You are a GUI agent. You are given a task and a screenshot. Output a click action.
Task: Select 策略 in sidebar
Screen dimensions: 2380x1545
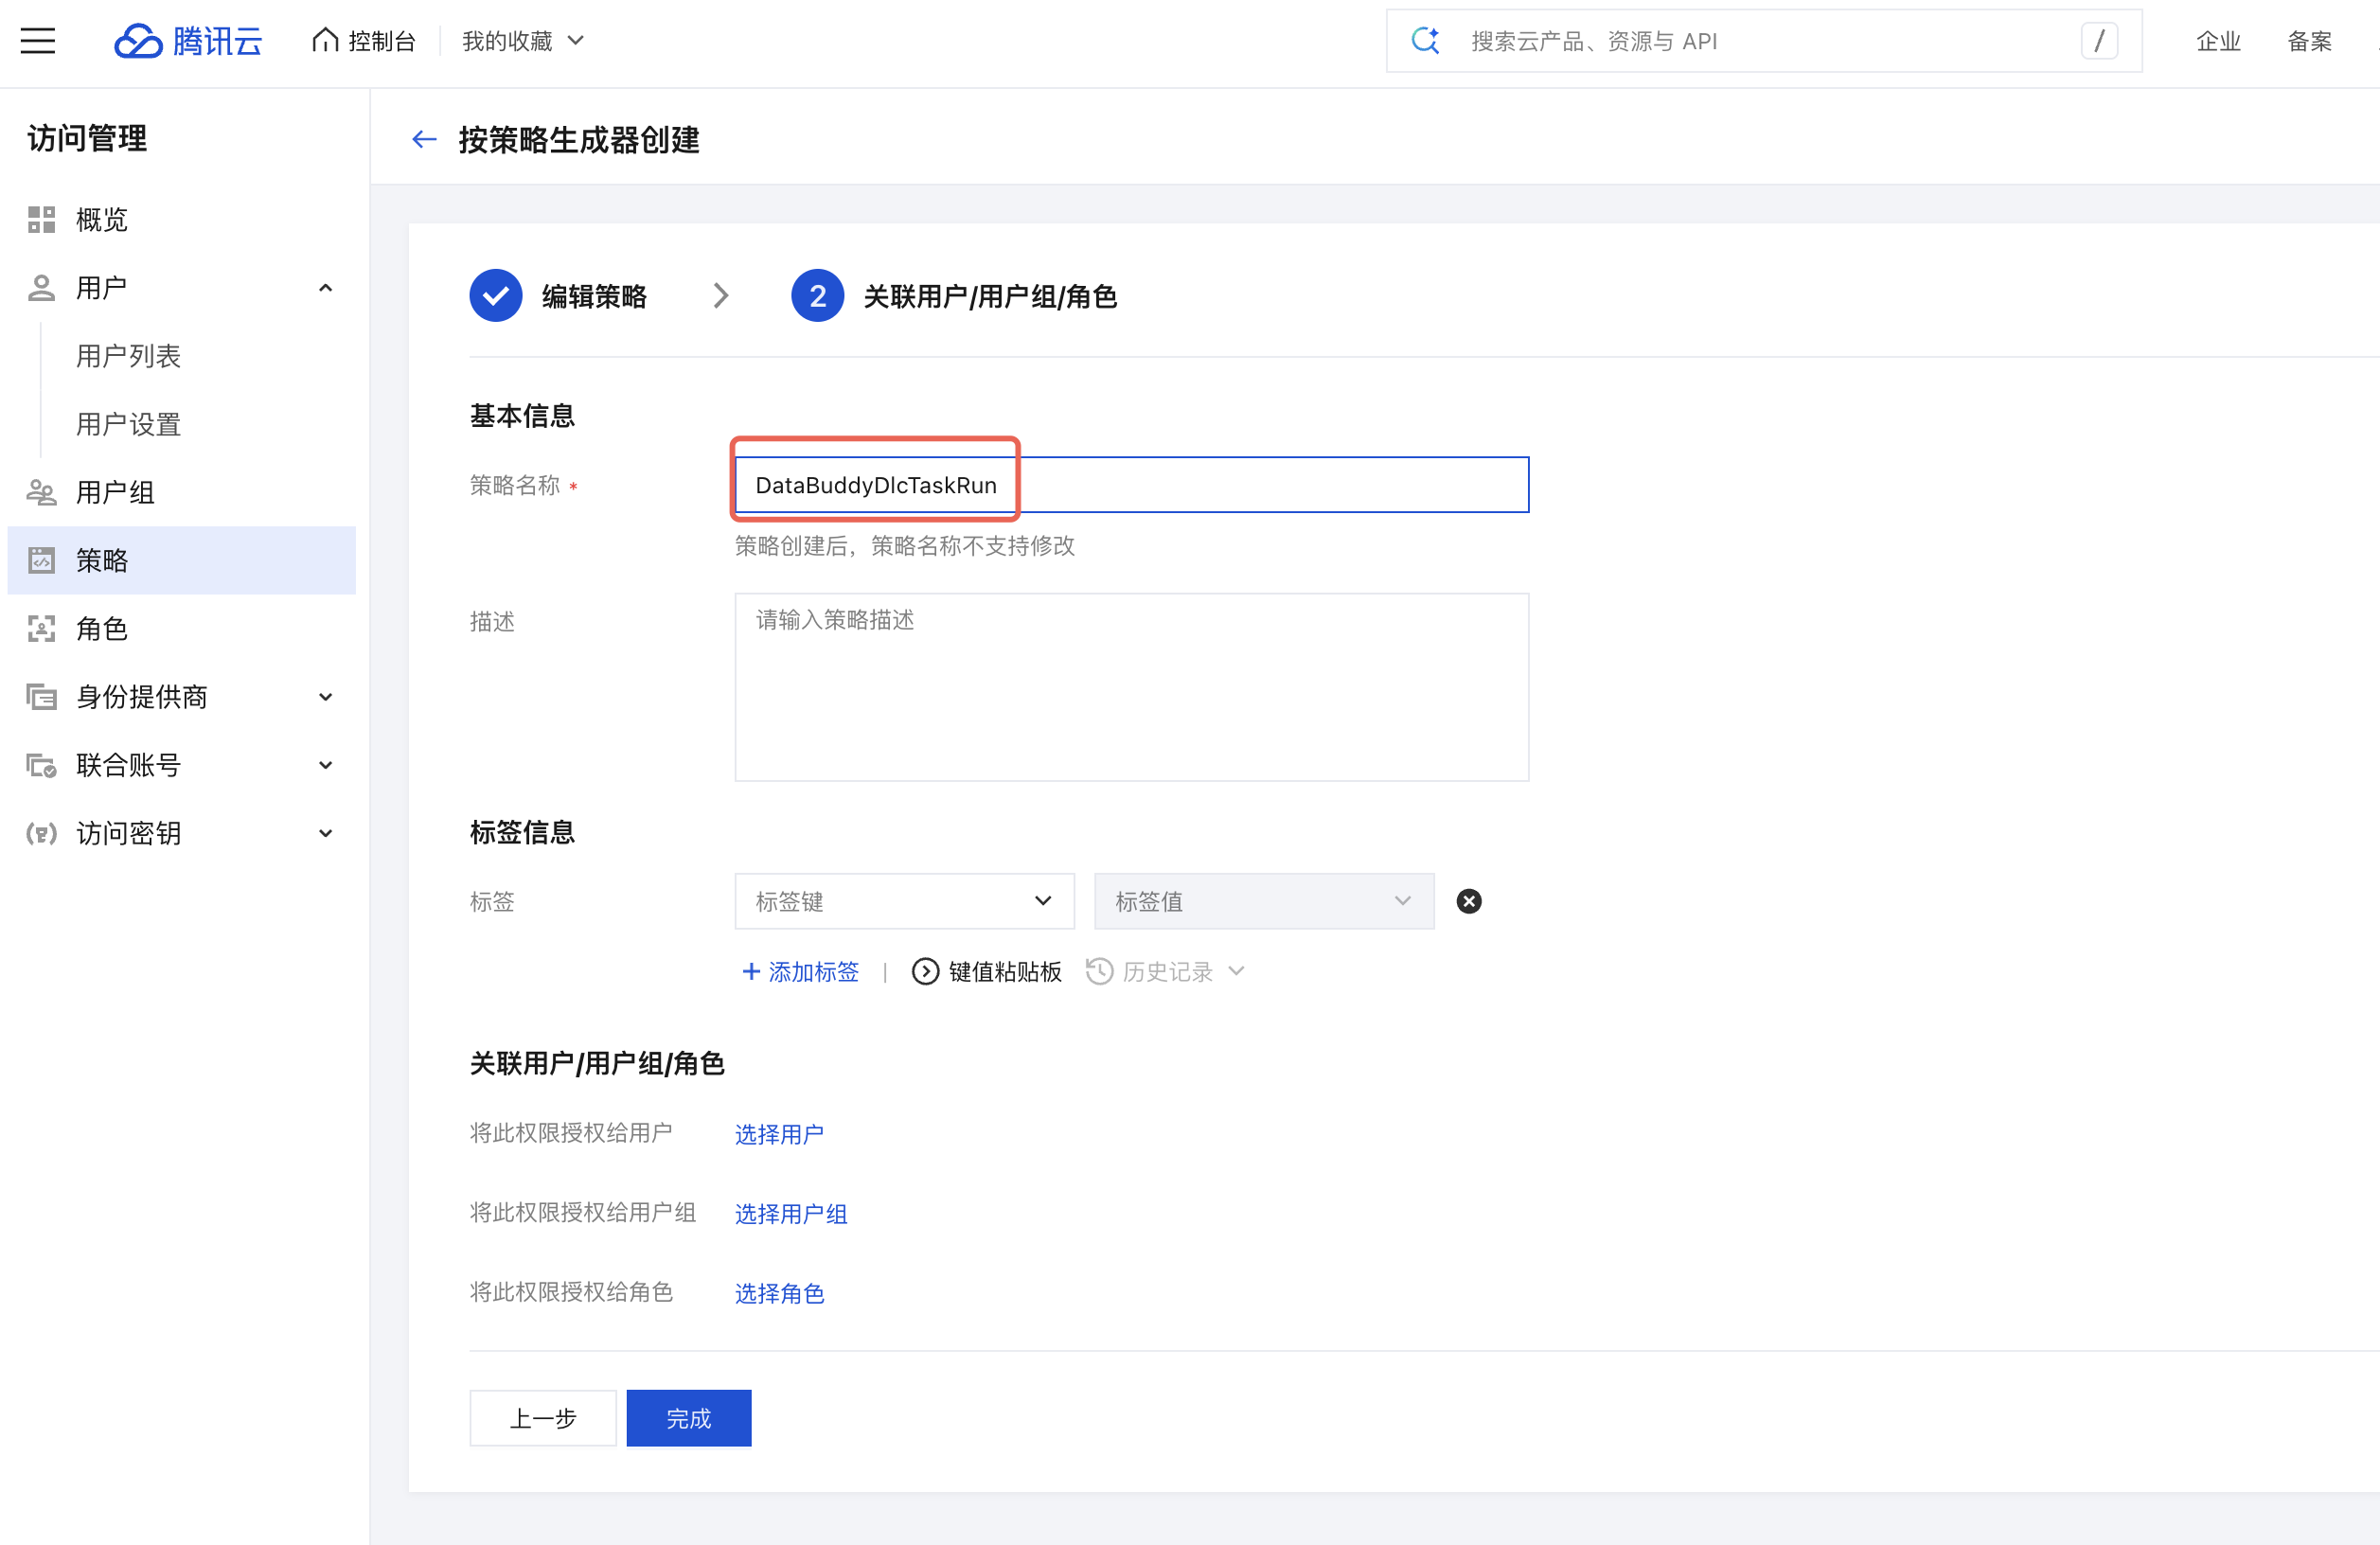(x=181, y=560)
